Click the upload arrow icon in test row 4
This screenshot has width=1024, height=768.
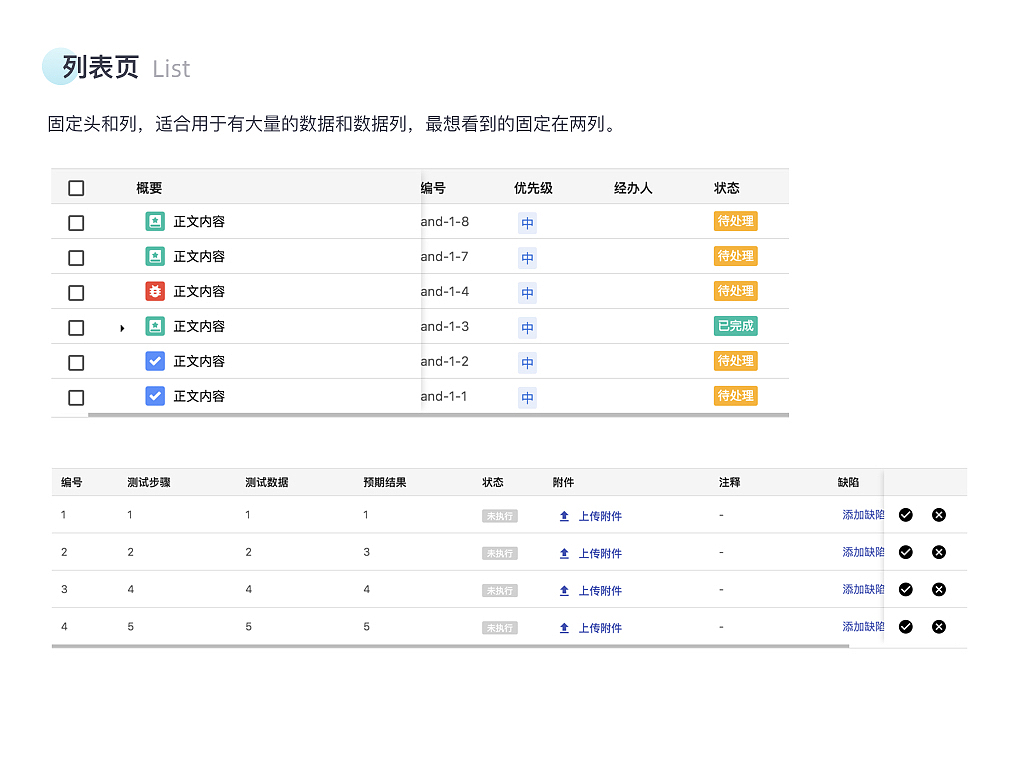coord(564,627)
